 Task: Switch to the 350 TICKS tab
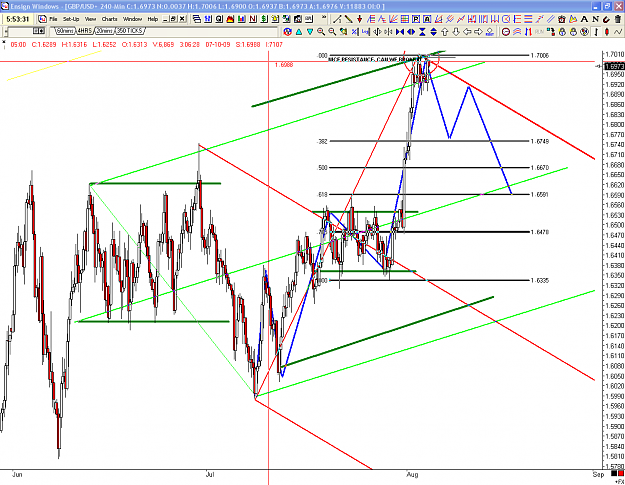pos(130,31)
